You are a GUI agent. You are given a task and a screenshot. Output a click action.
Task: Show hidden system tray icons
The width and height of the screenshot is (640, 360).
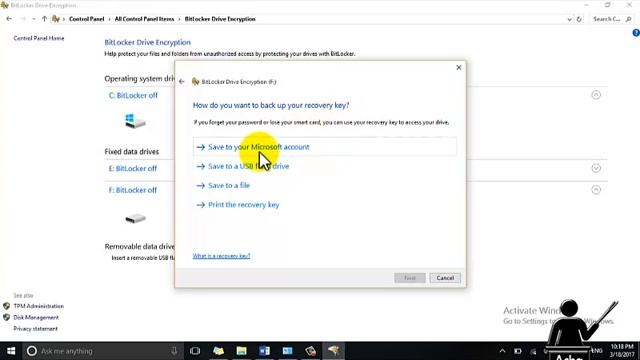pos(502,351)
